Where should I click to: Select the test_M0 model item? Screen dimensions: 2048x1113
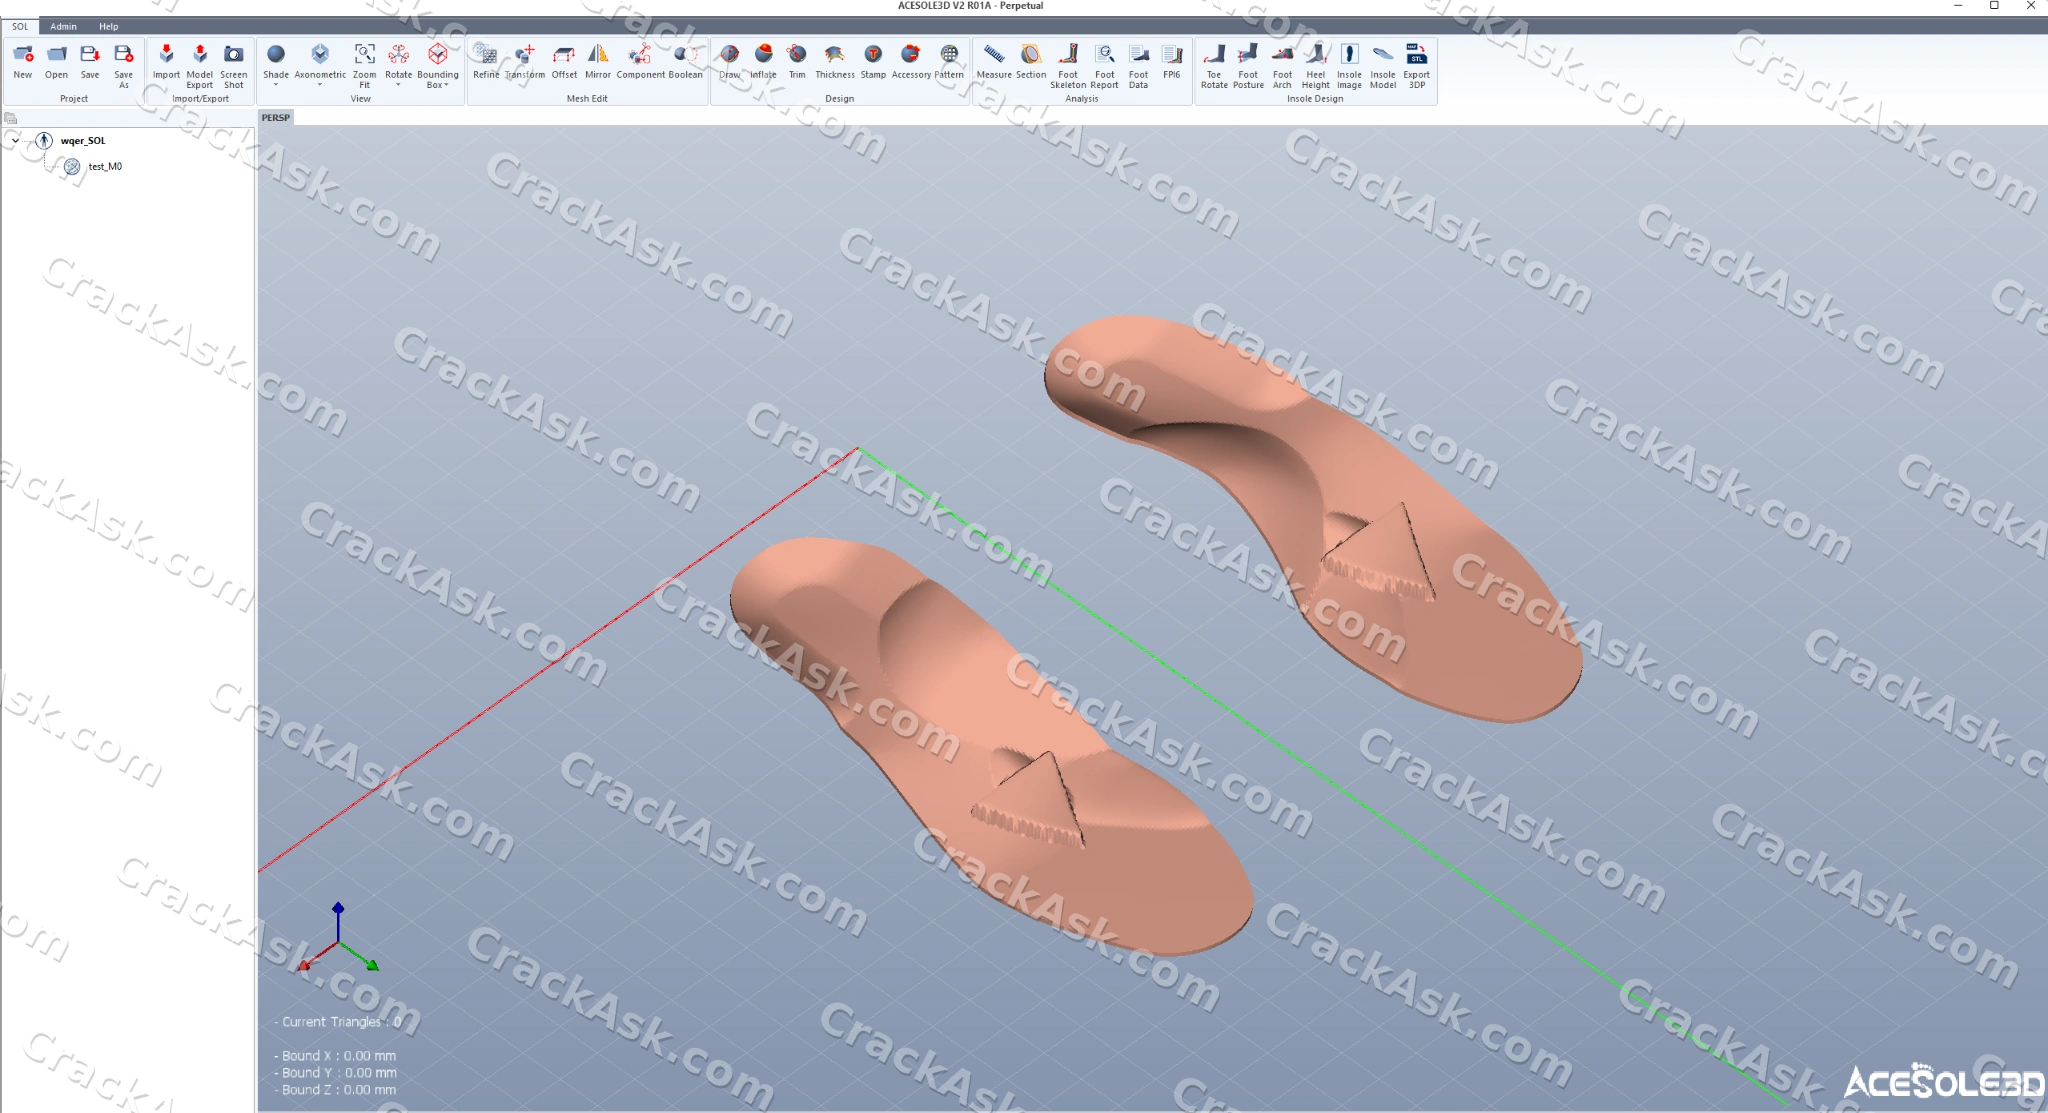click(x=104, y=167)
